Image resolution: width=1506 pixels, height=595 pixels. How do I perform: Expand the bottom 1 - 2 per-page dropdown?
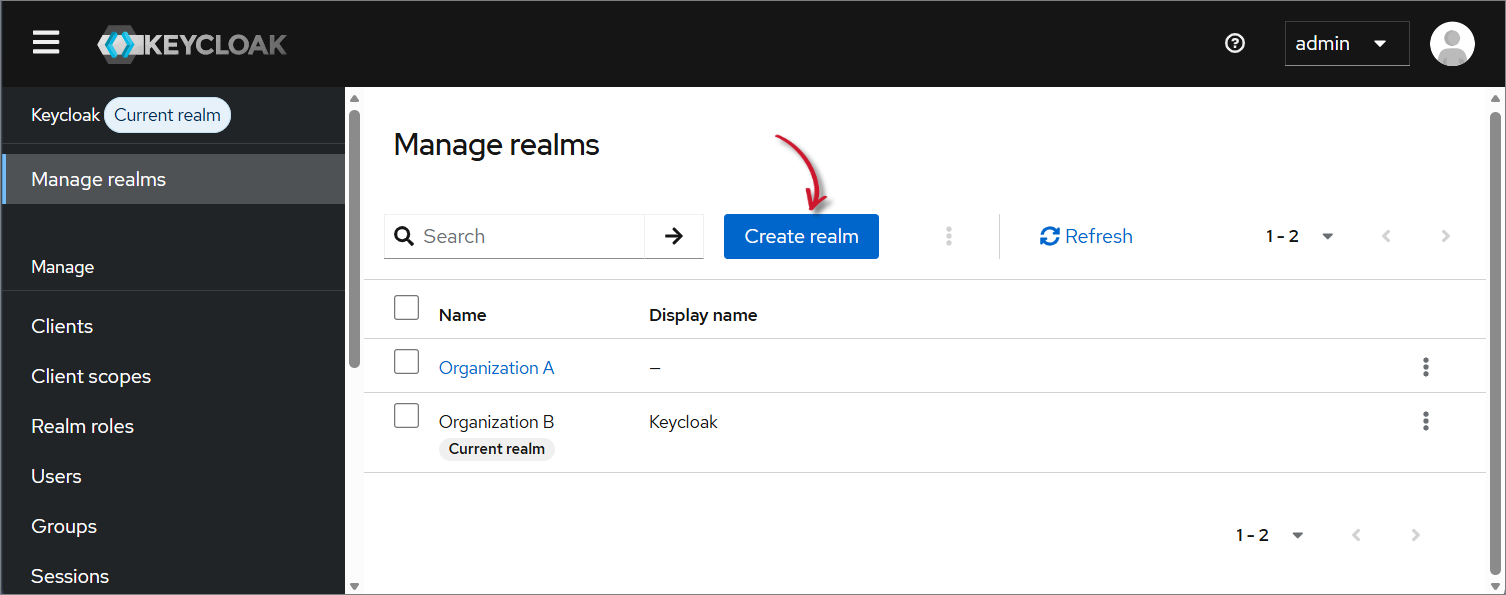click(1270, 535)
